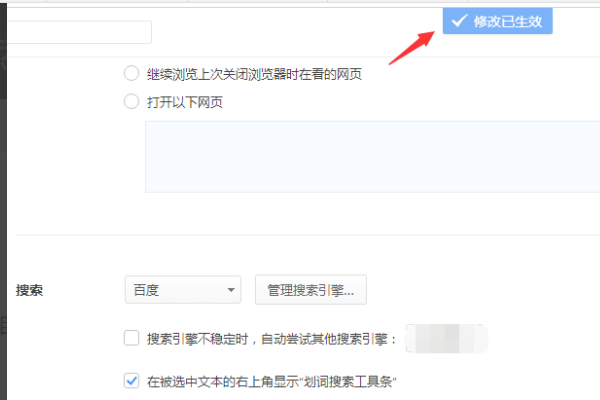Click the label text "打开以下网页"
Screen dimensions: 600x400
185,102
